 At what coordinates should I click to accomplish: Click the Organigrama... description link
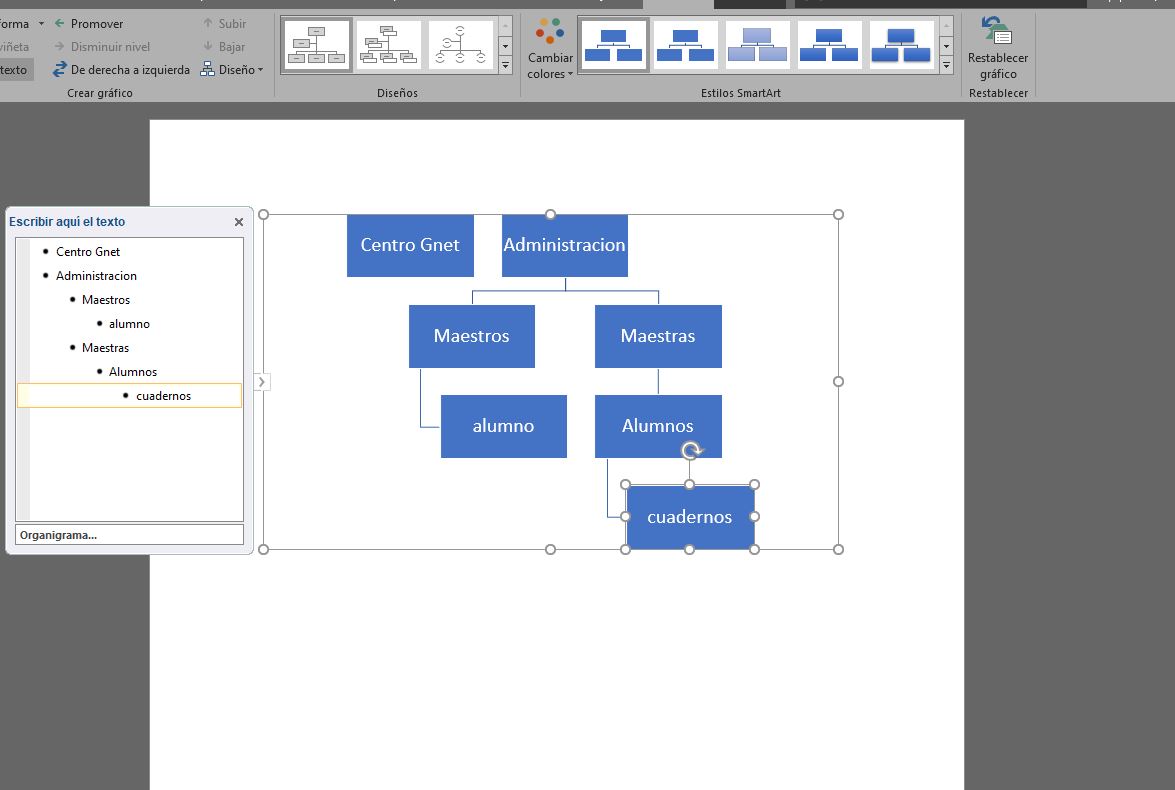(x=58, y=535)
